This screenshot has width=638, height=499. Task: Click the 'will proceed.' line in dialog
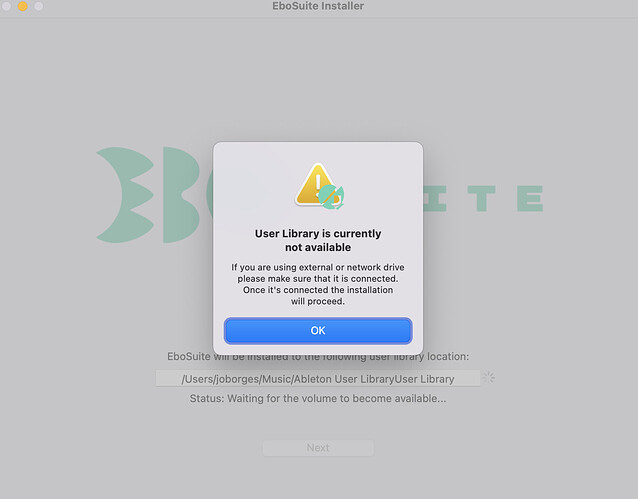pyautogui.click(x=318, y=301)
